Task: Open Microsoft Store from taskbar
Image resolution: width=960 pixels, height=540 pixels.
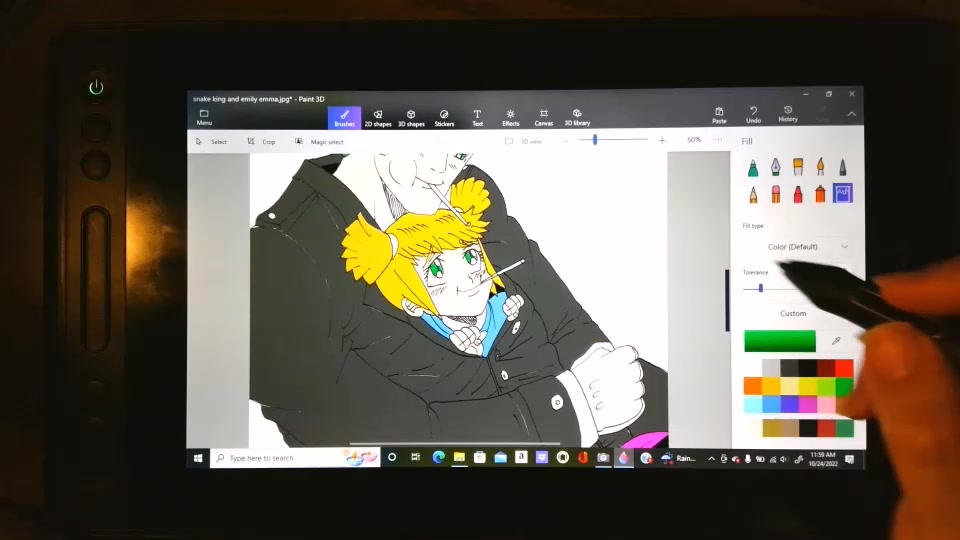Action: pos(480,457)
